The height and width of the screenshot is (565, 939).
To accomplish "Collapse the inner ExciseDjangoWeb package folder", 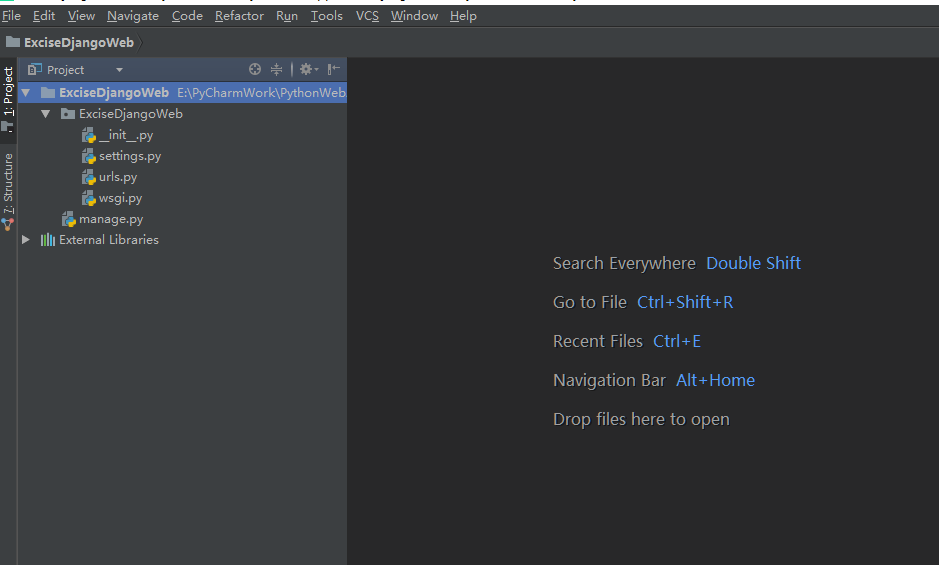I will (x=46, y=114).
